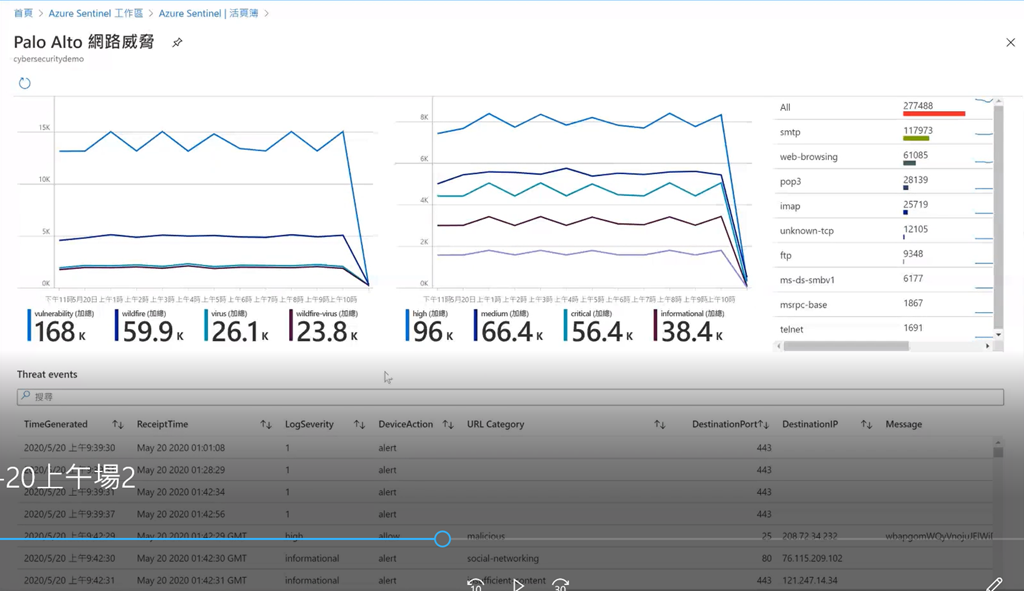Click the TimeGenerated cell 2020/5/20 上午9:42:30
1024x591 pixels.
coord(69,558)
